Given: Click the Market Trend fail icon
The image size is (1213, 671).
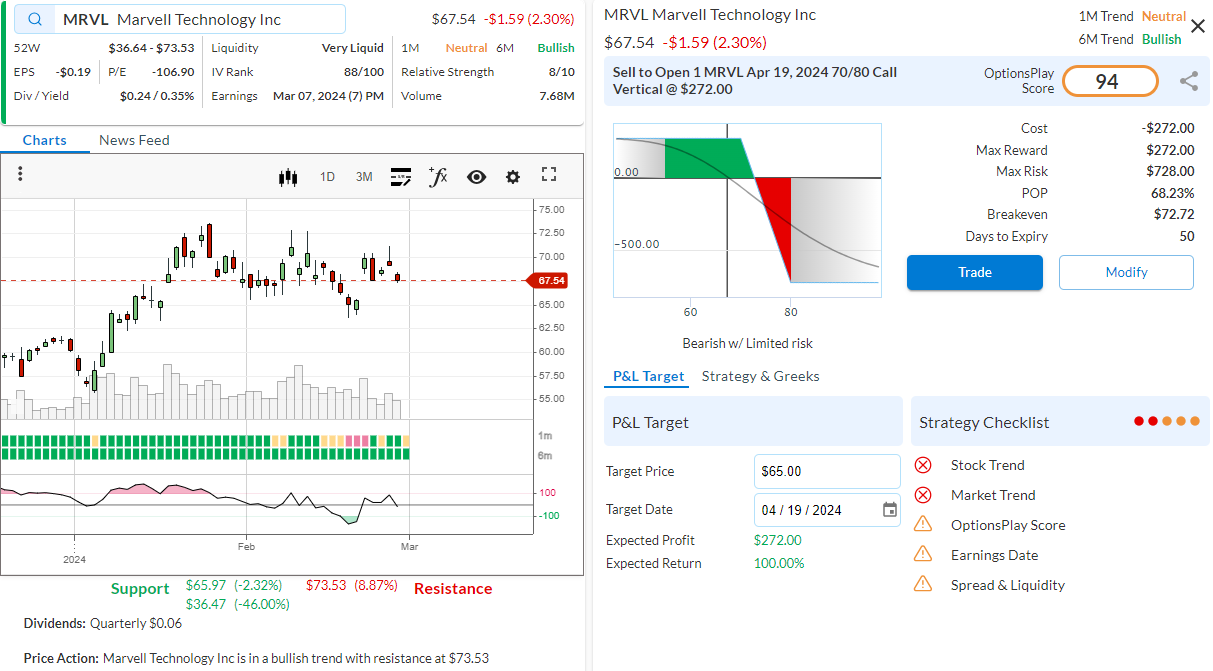Looking at the screenshot, I should point(923,495).
